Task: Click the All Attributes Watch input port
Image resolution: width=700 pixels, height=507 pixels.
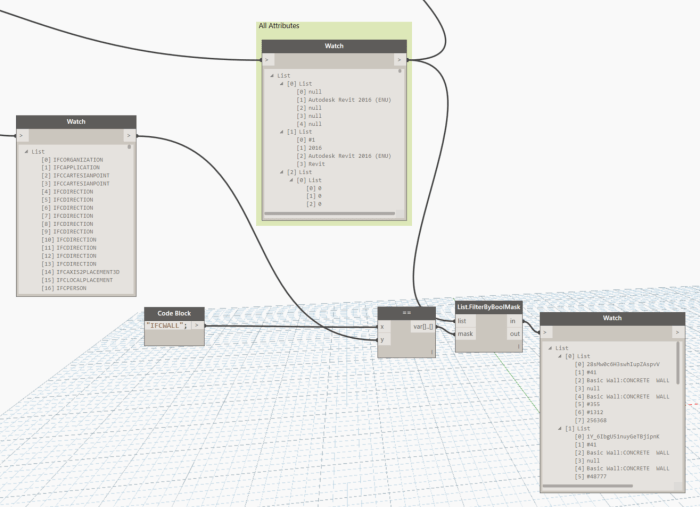Action: point(268,59)
